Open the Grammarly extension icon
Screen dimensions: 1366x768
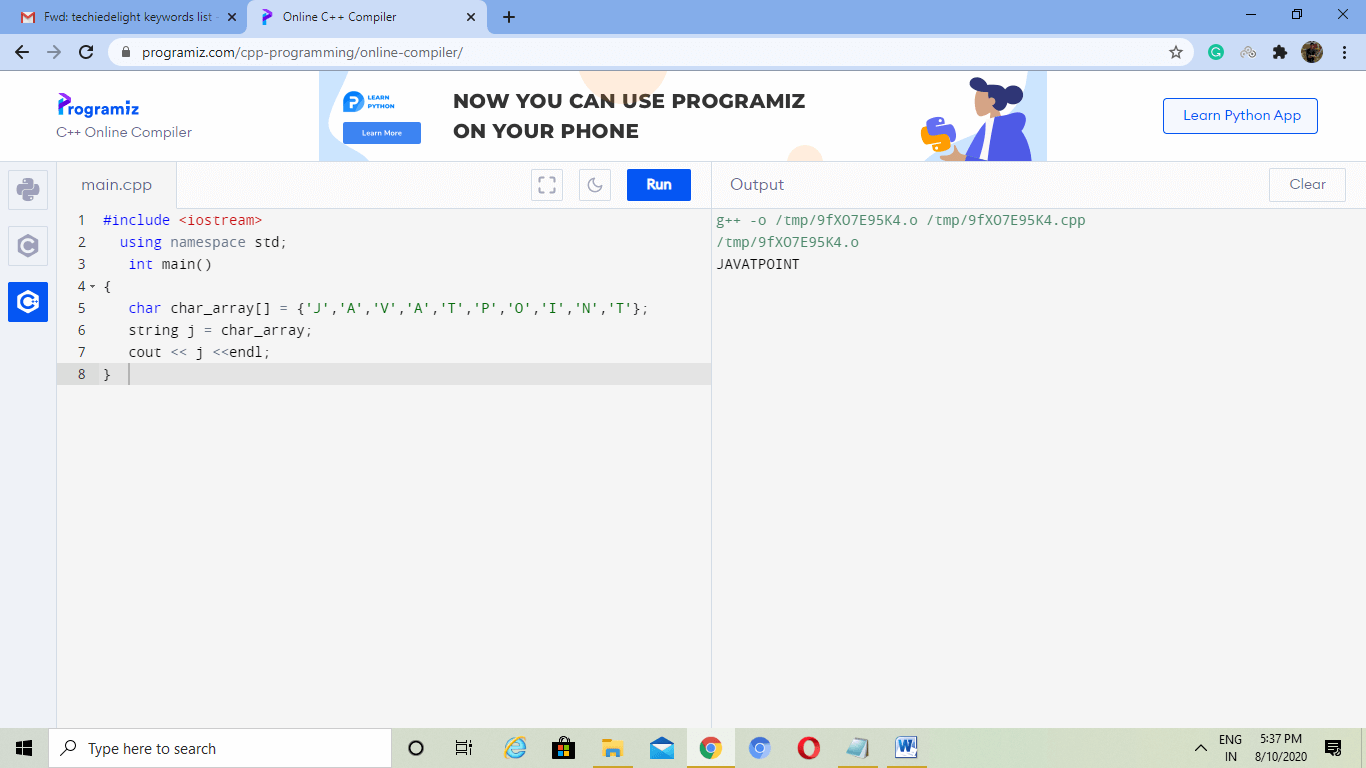point(1216,52)
